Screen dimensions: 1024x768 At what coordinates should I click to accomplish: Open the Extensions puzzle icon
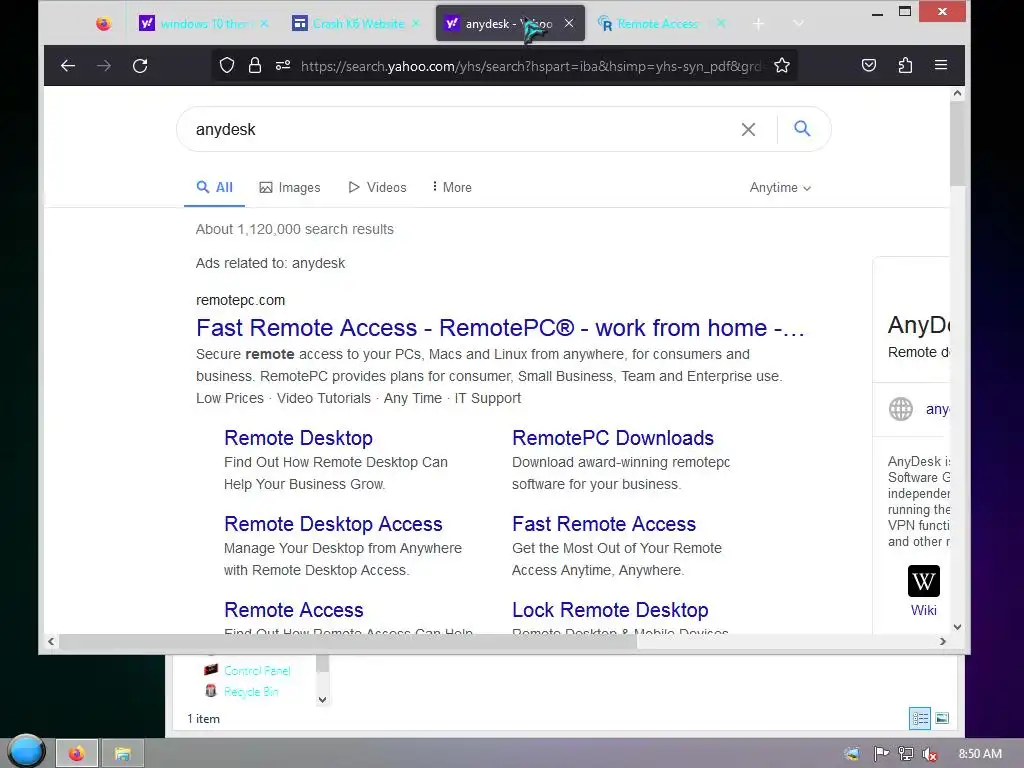pyautogui.click(x=905, y=65)
